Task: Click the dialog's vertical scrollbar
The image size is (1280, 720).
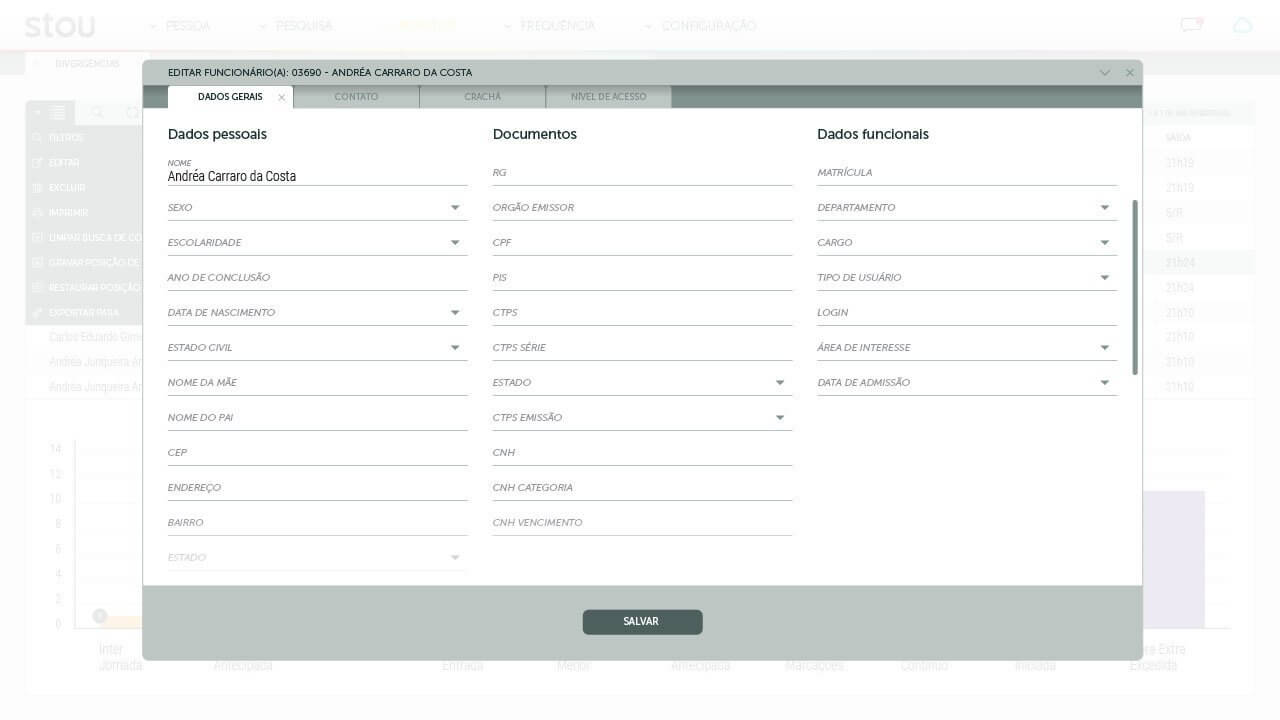Action: (x=1135, y=288)
